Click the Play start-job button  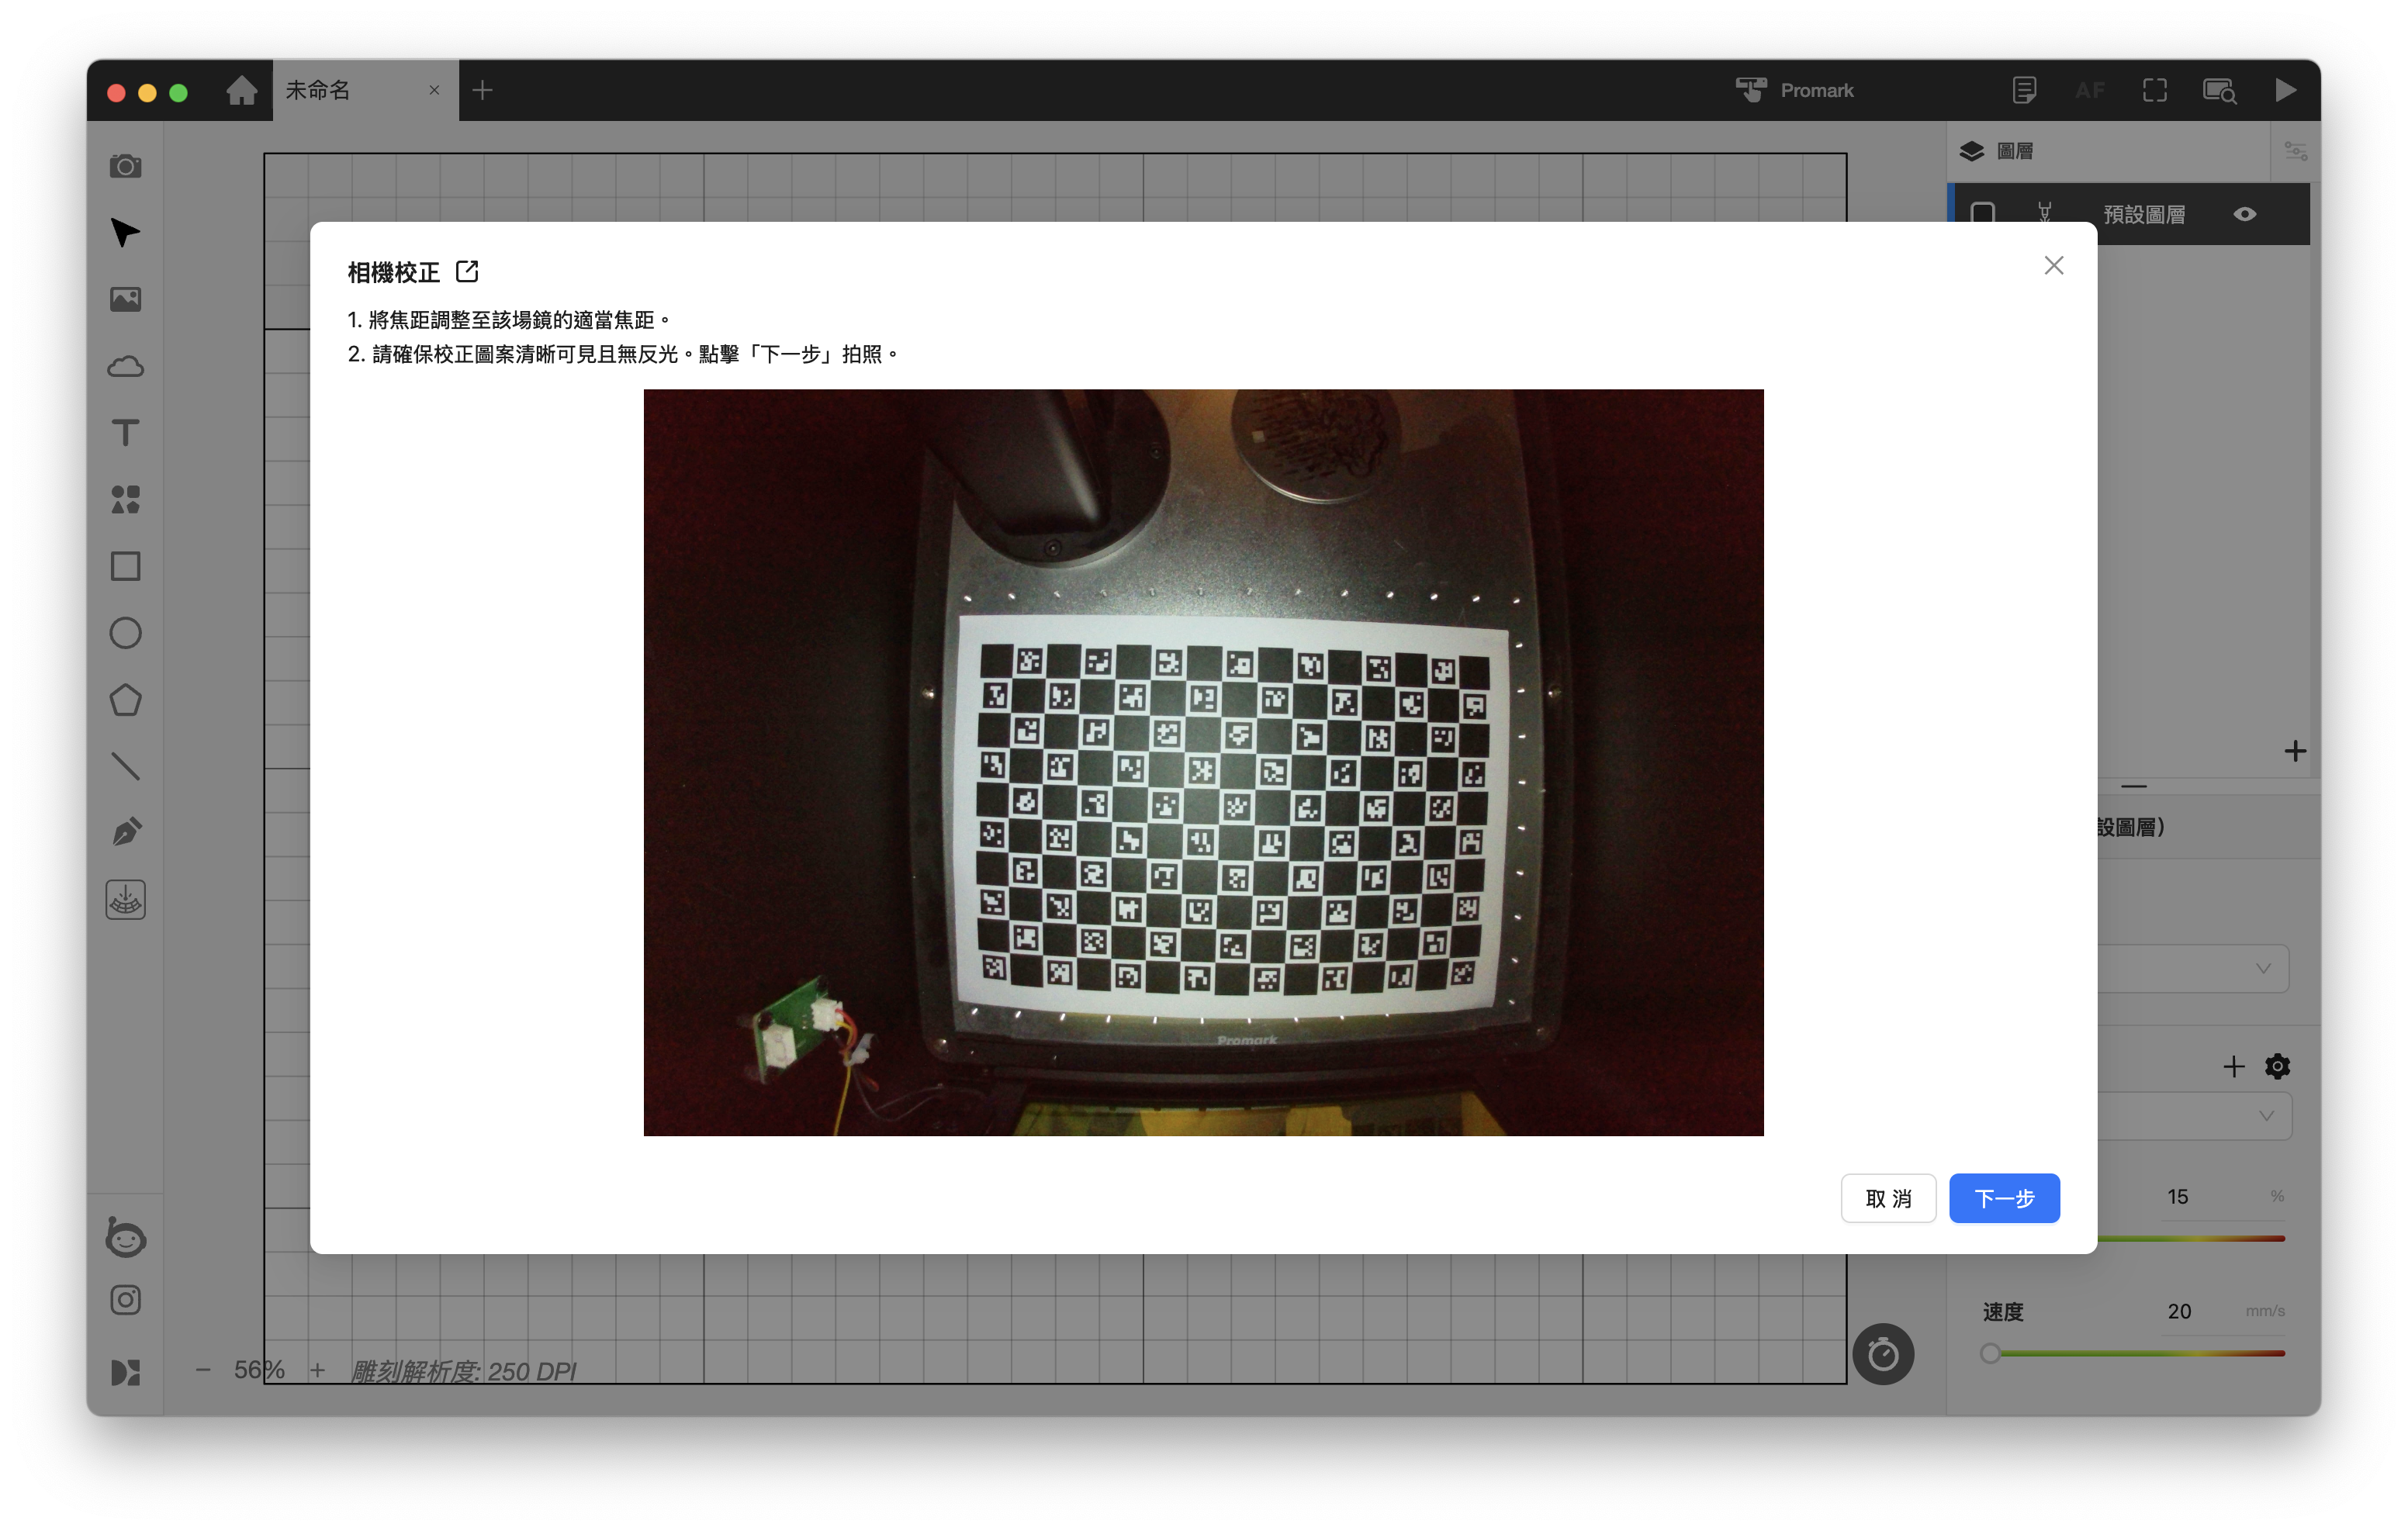pyautogui.click(x=2285, y=90)
